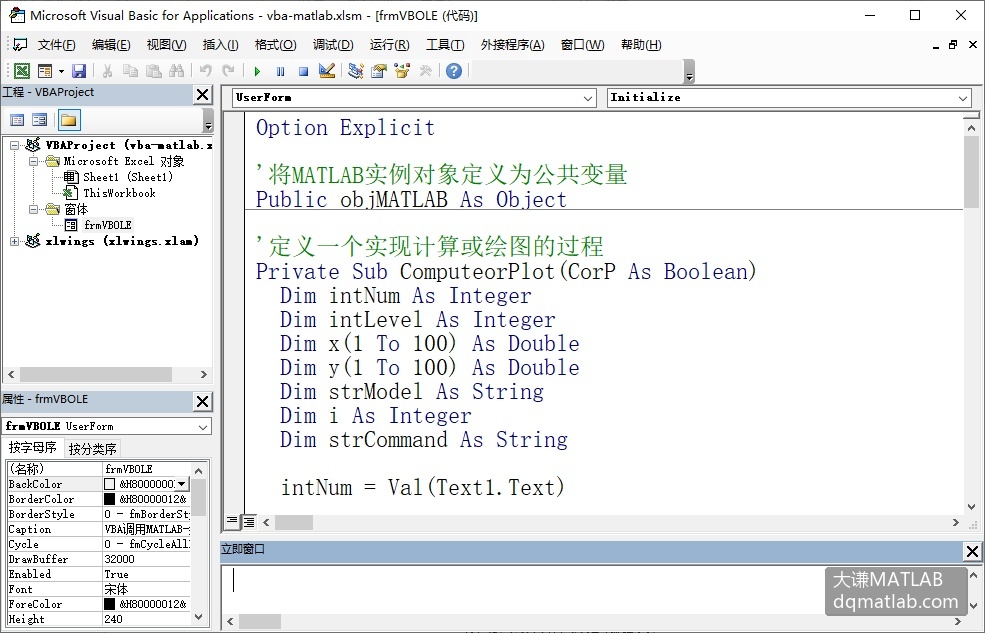985x633 pixels.
Task: Click Insert UserForm toolbar icon
Action: (45, 71)
